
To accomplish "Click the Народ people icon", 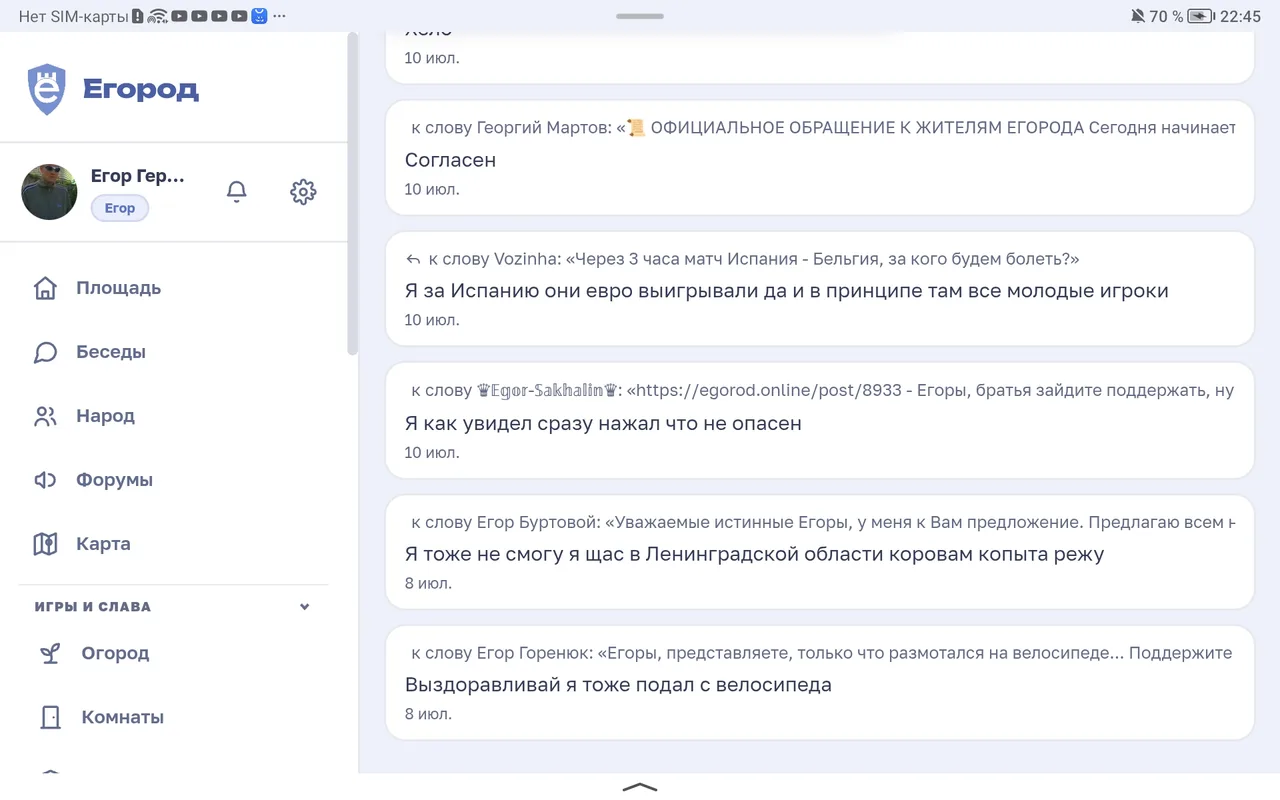I will click(x=45, y=416).
